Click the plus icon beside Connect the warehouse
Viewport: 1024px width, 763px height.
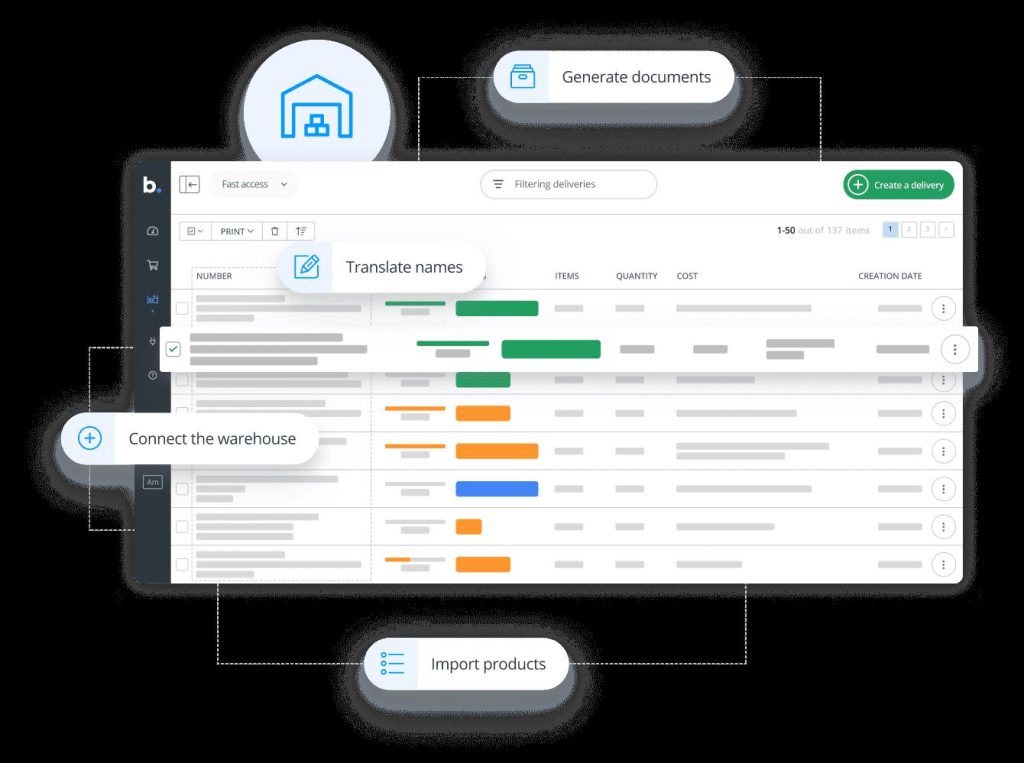tap(89, 438)
